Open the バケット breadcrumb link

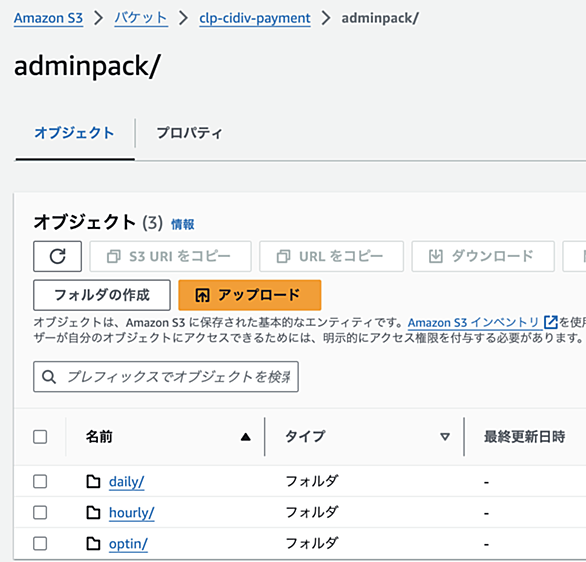tap(141, 18)
